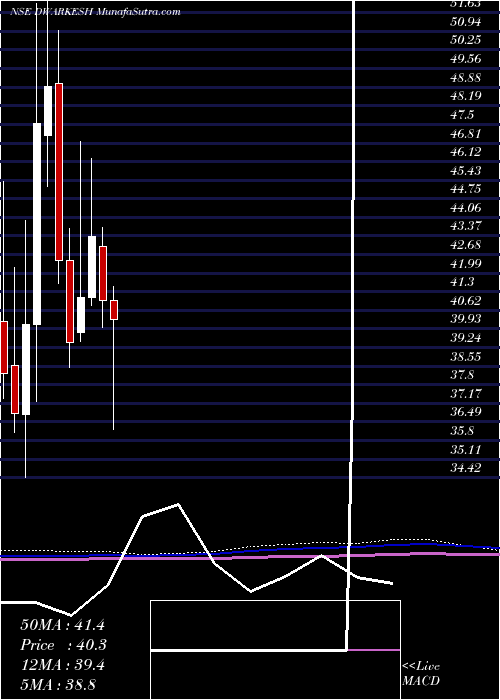Click the 50.94 price axis label
This screenshot has width=500, height=700.
pyautogui.click(x=465, y=21)
